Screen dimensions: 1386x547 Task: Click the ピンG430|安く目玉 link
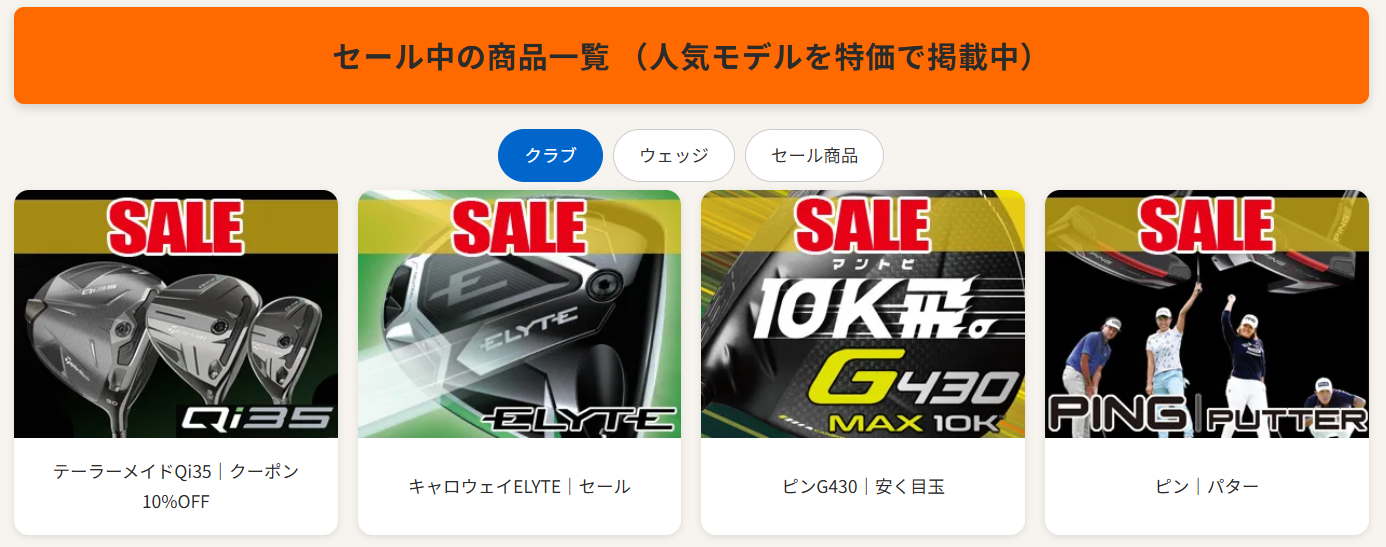coord(863,487)
